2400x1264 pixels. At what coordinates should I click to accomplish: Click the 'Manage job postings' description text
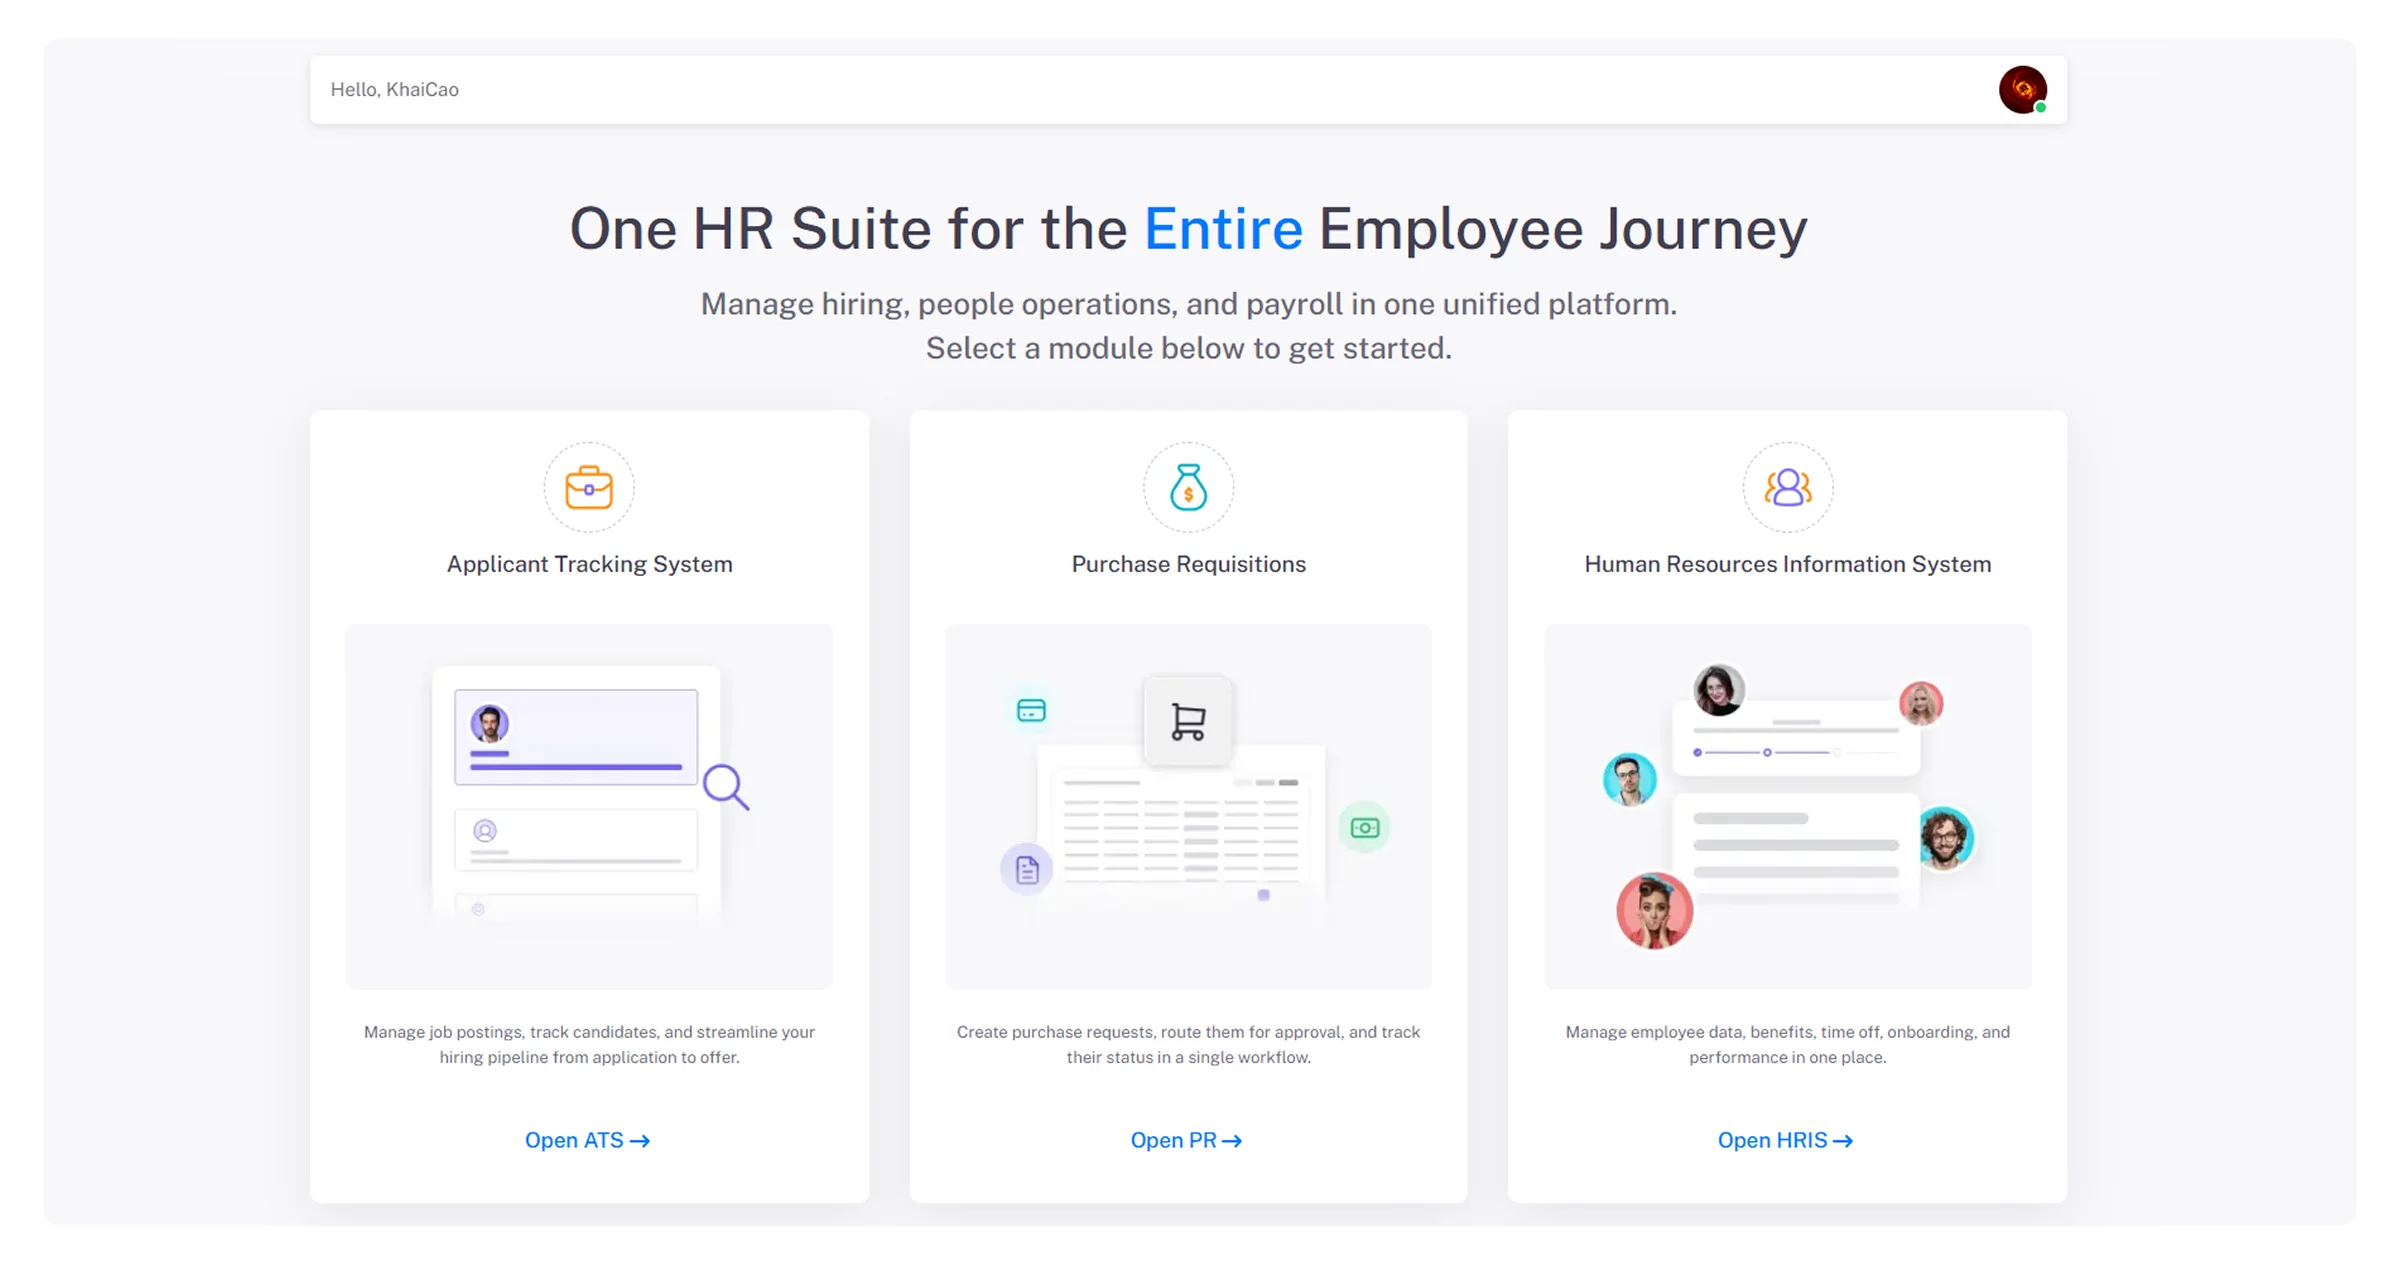tap(589, 1044)
